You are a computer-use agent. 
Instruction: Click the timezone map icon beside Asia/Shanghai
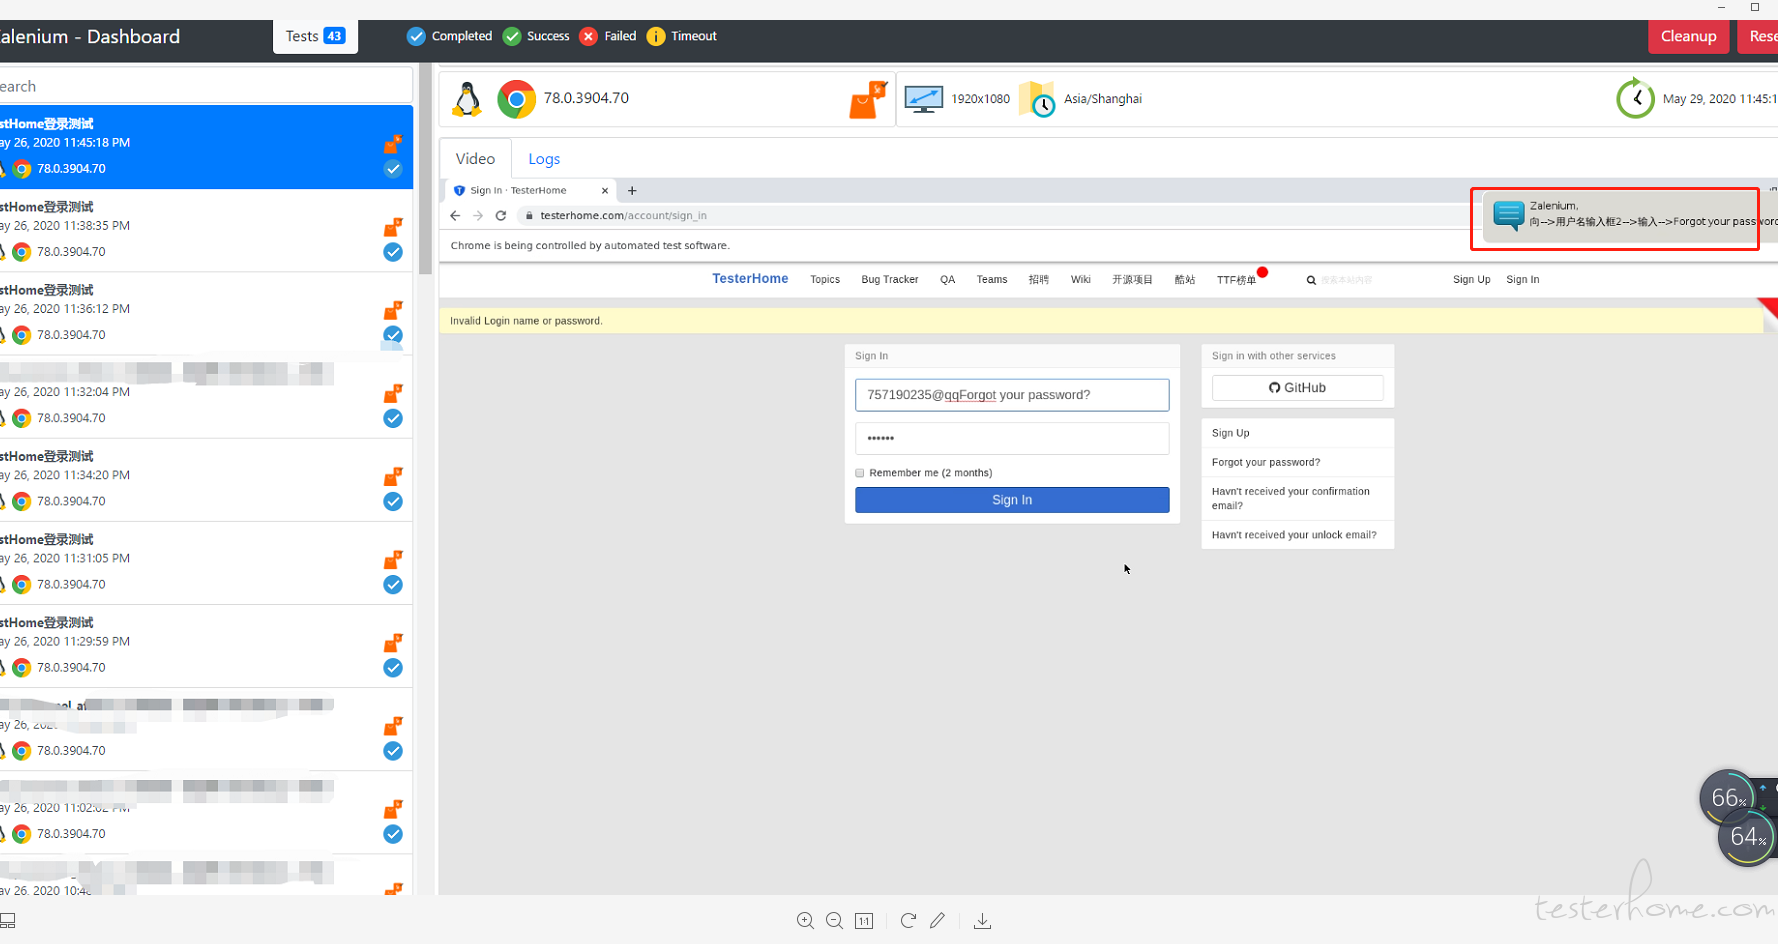pos(1037,99)
